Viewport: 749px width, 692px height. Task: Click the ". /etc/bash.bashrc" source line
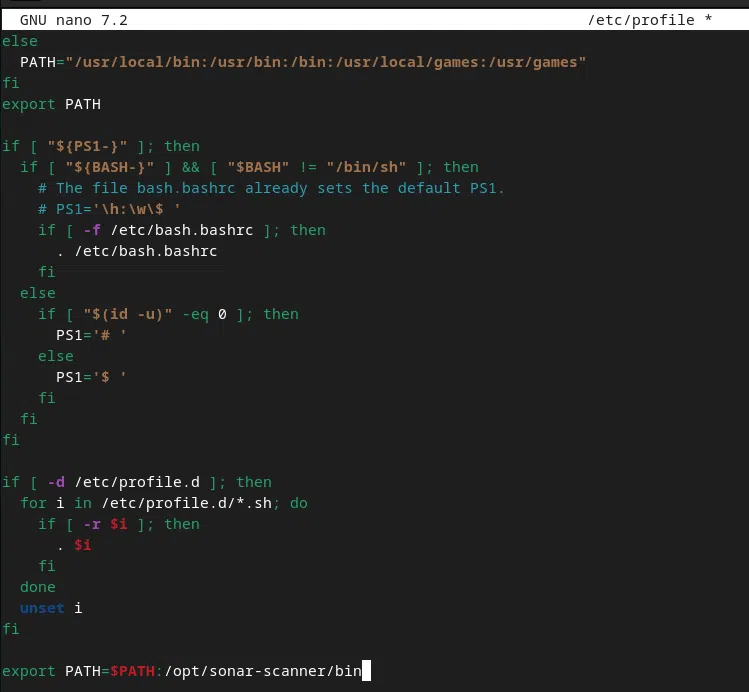[x=137, y=251]
